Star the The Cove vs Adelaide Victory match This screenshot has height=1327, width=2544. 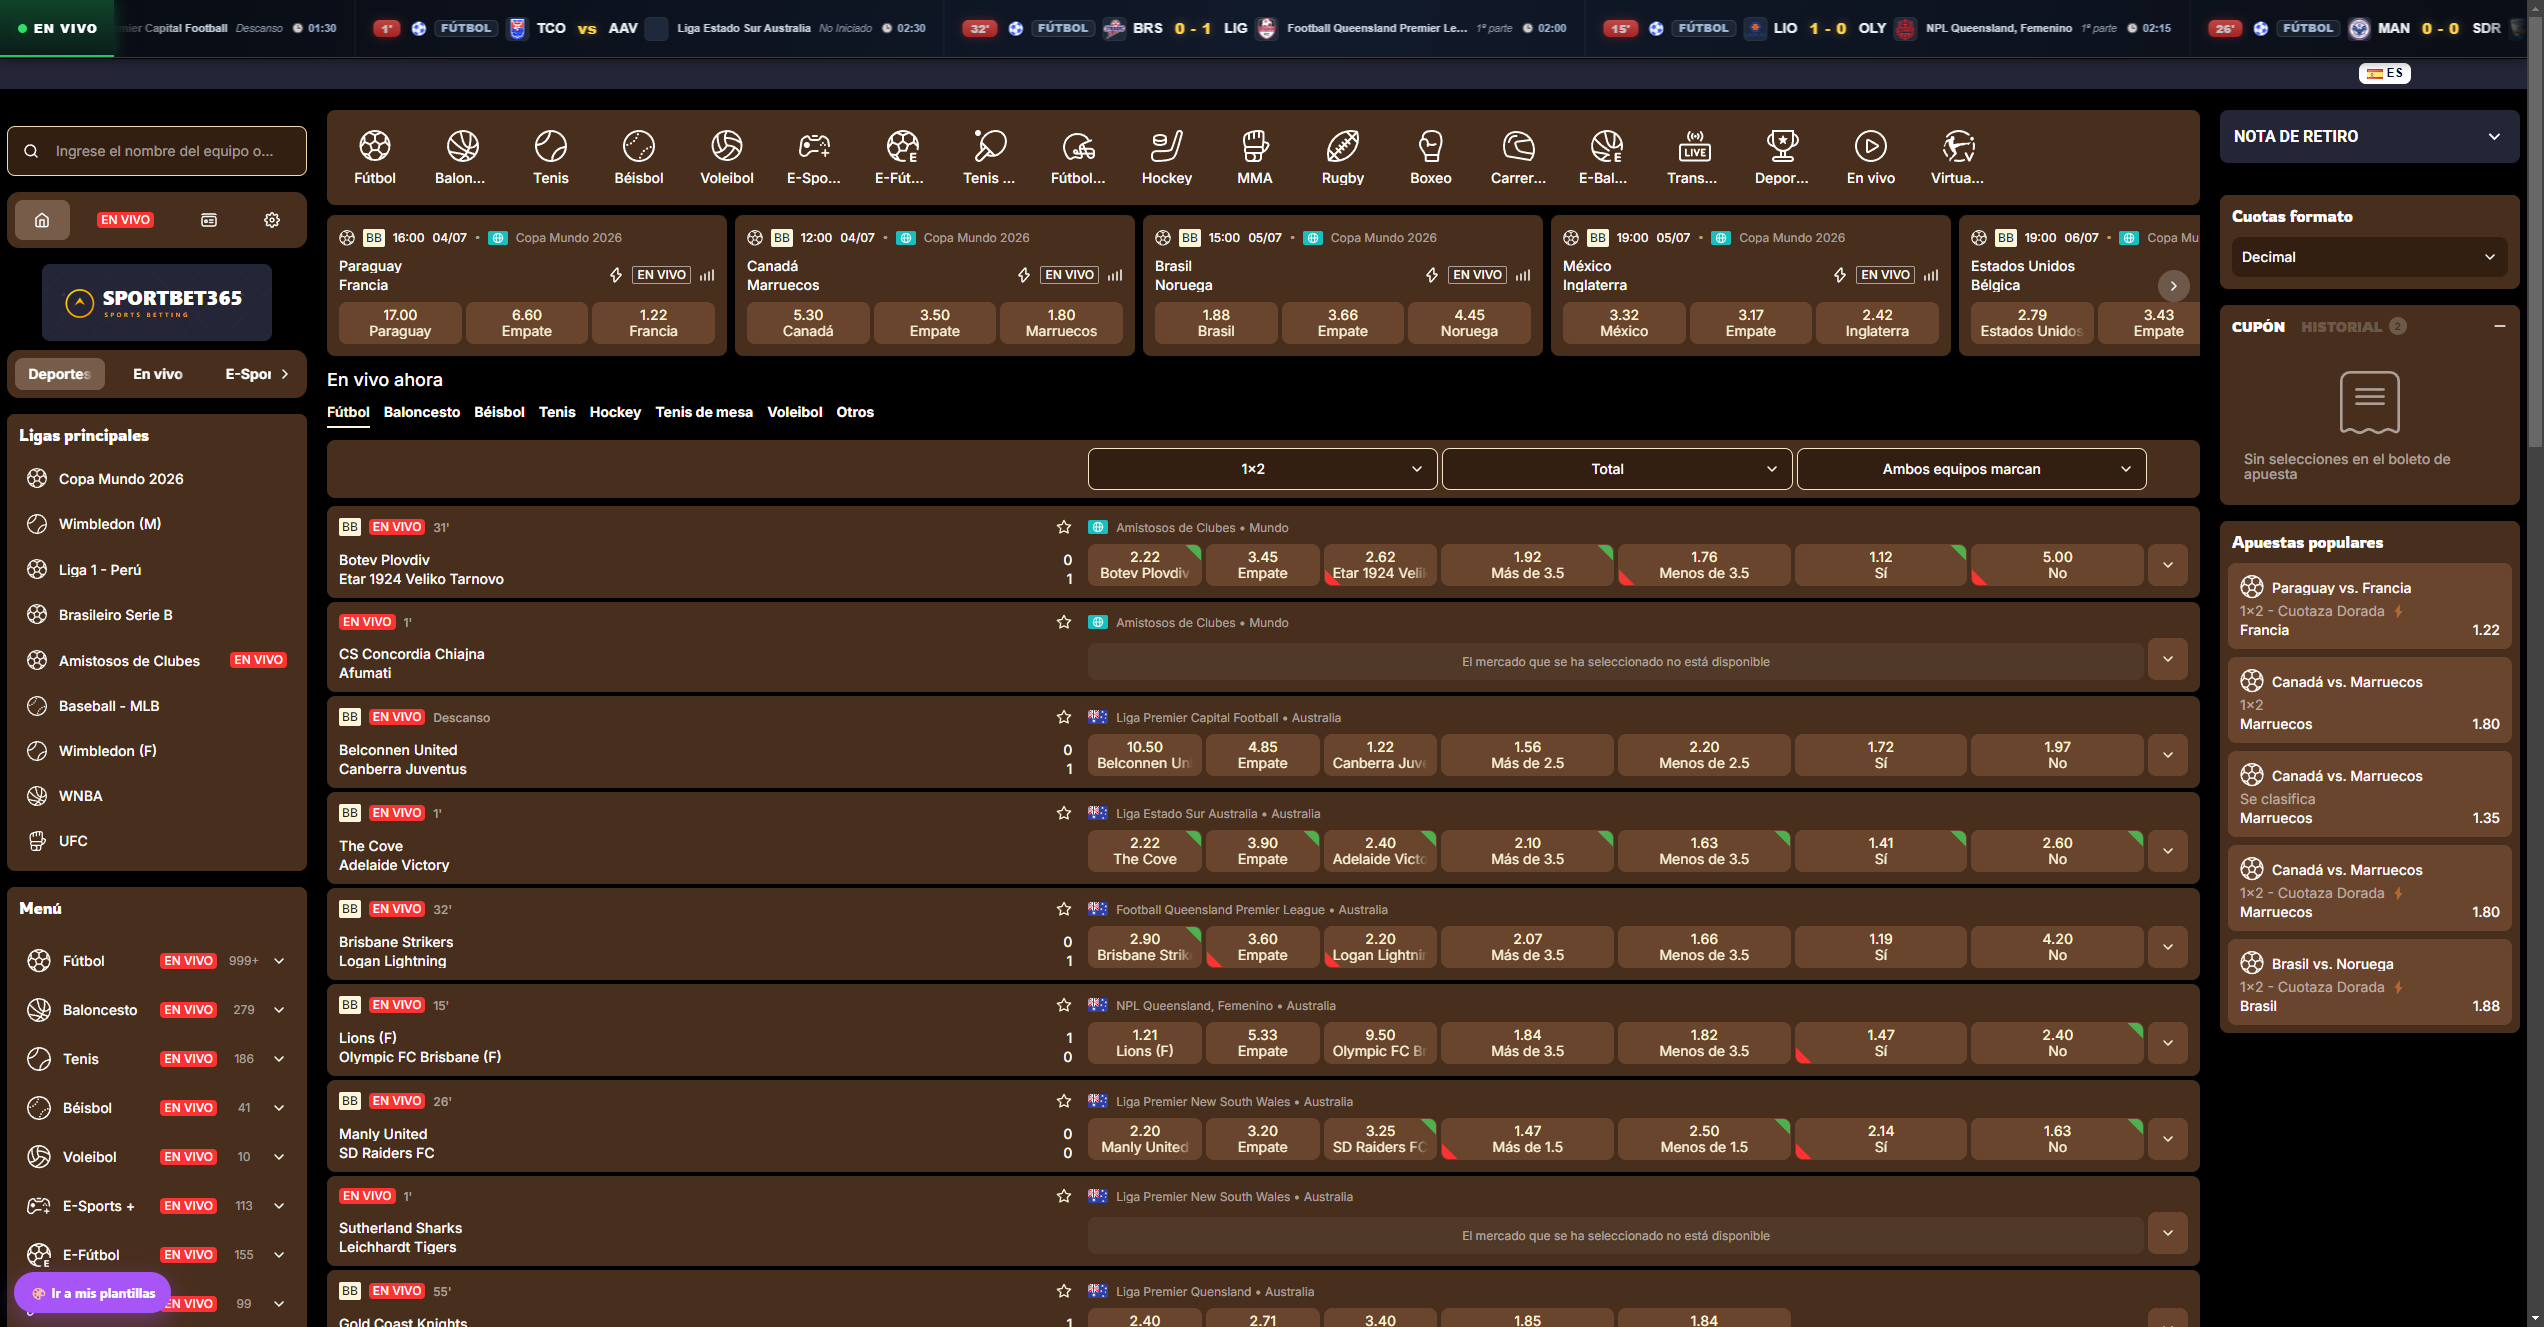(1064, 813)
